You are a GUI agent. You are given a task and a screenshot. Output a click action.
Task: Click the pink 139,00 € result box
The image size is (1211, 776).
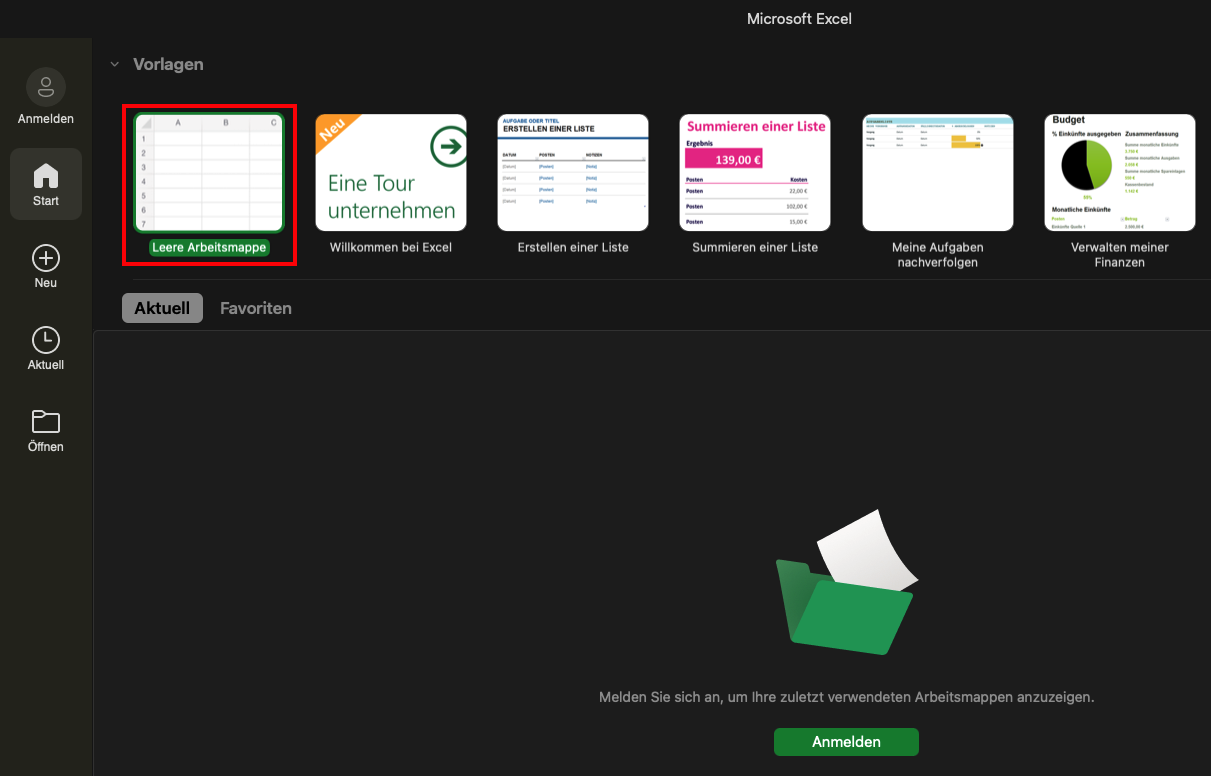click(x=723, y=158)
